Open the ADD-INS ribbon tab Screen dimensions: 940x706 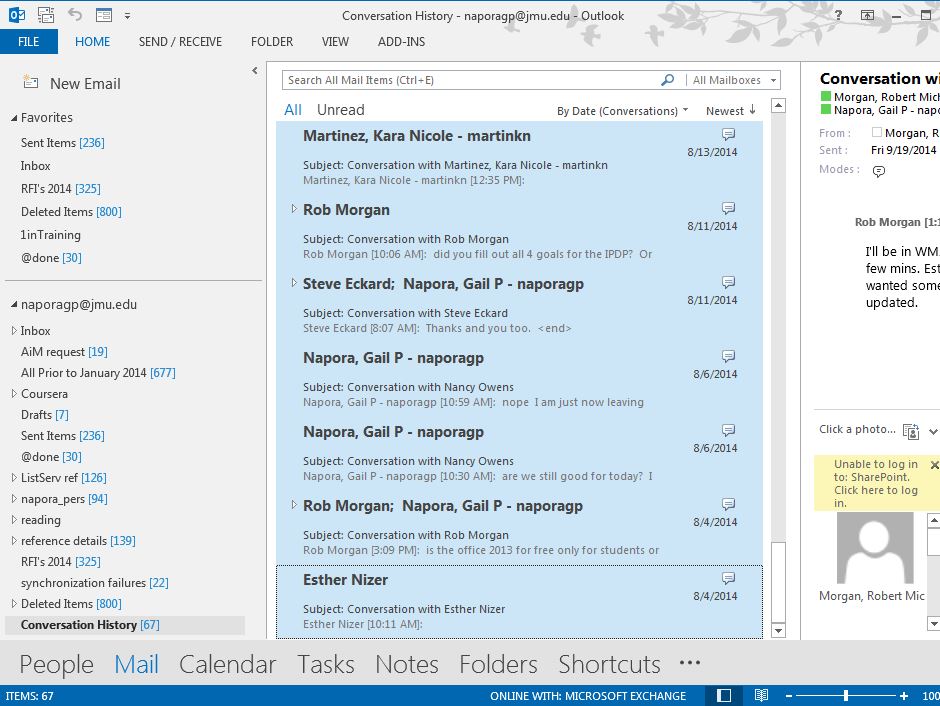pos(401,41)
